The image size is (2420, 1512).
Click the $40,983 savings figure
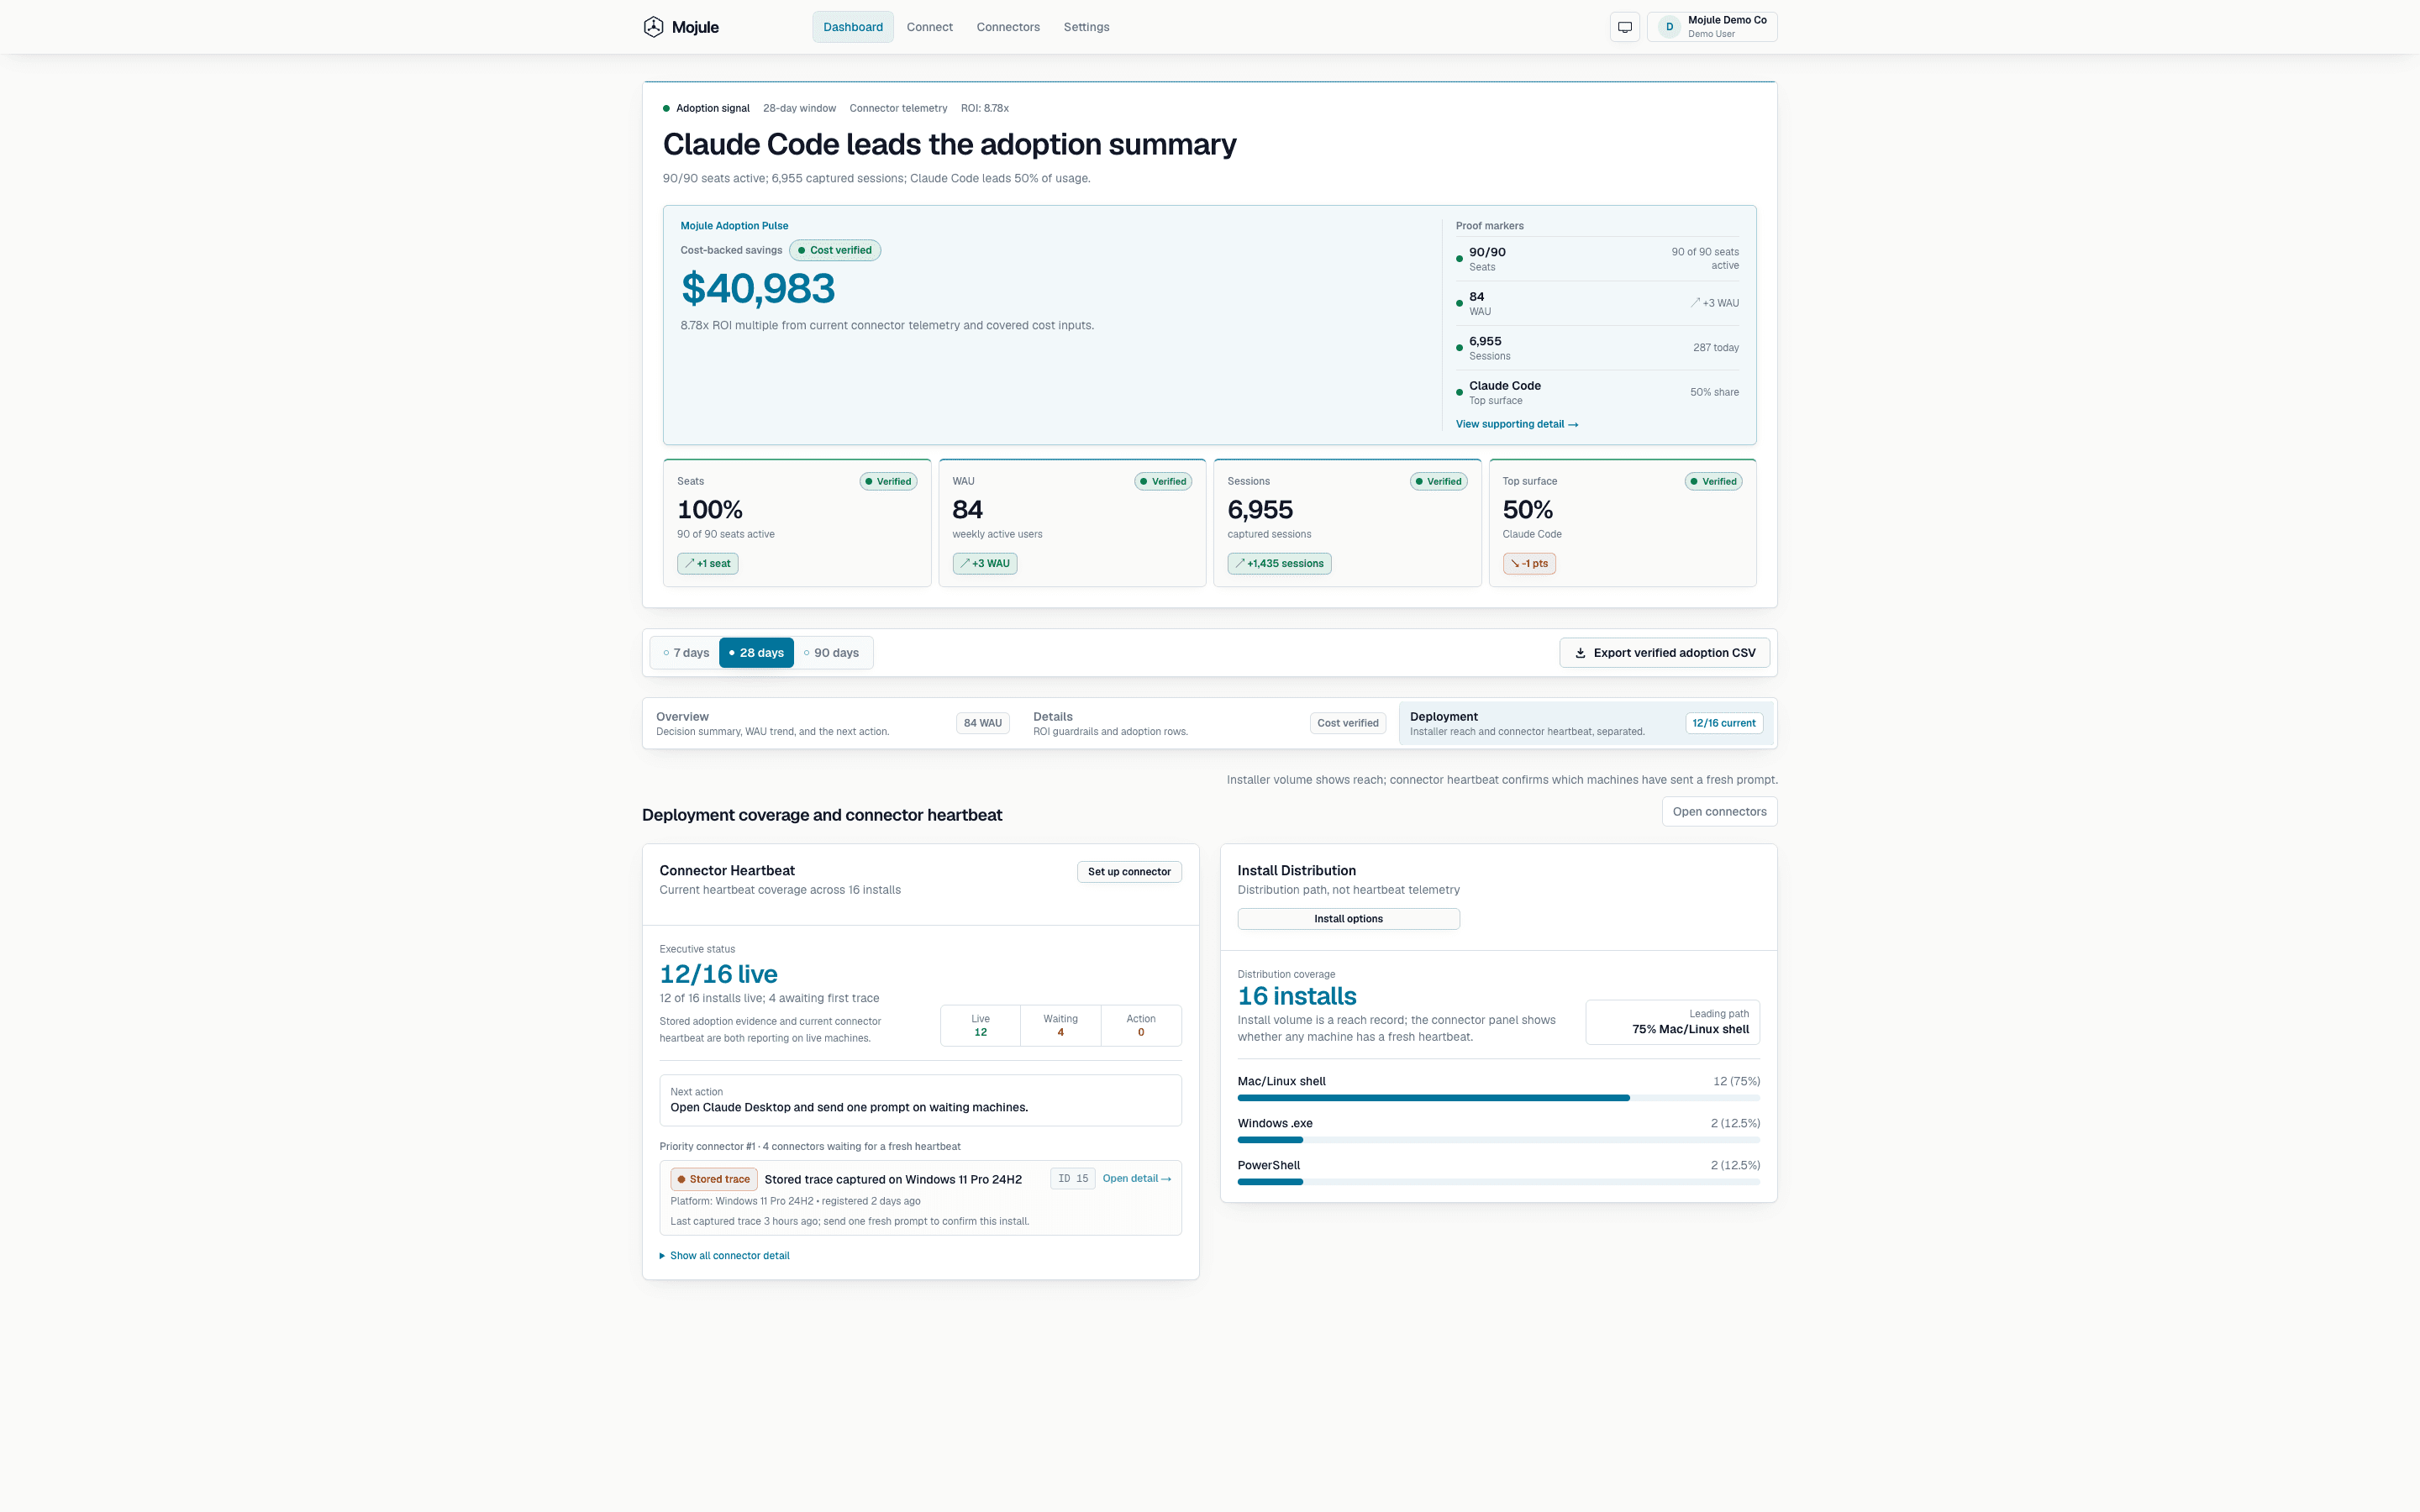[x=758, y=289]
